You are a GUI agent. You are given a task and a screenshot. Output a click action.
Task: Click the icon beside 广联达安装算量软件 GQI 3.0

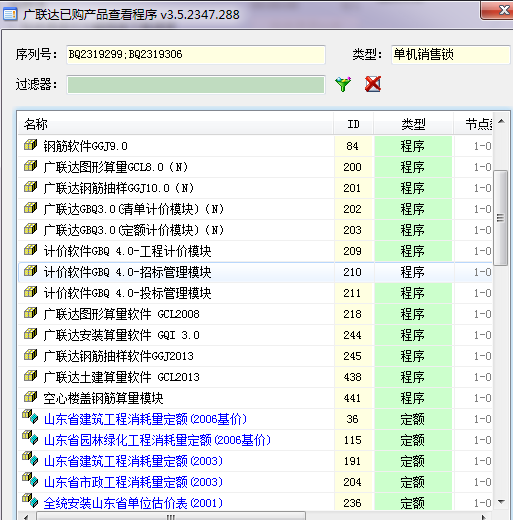click(30, 334)
